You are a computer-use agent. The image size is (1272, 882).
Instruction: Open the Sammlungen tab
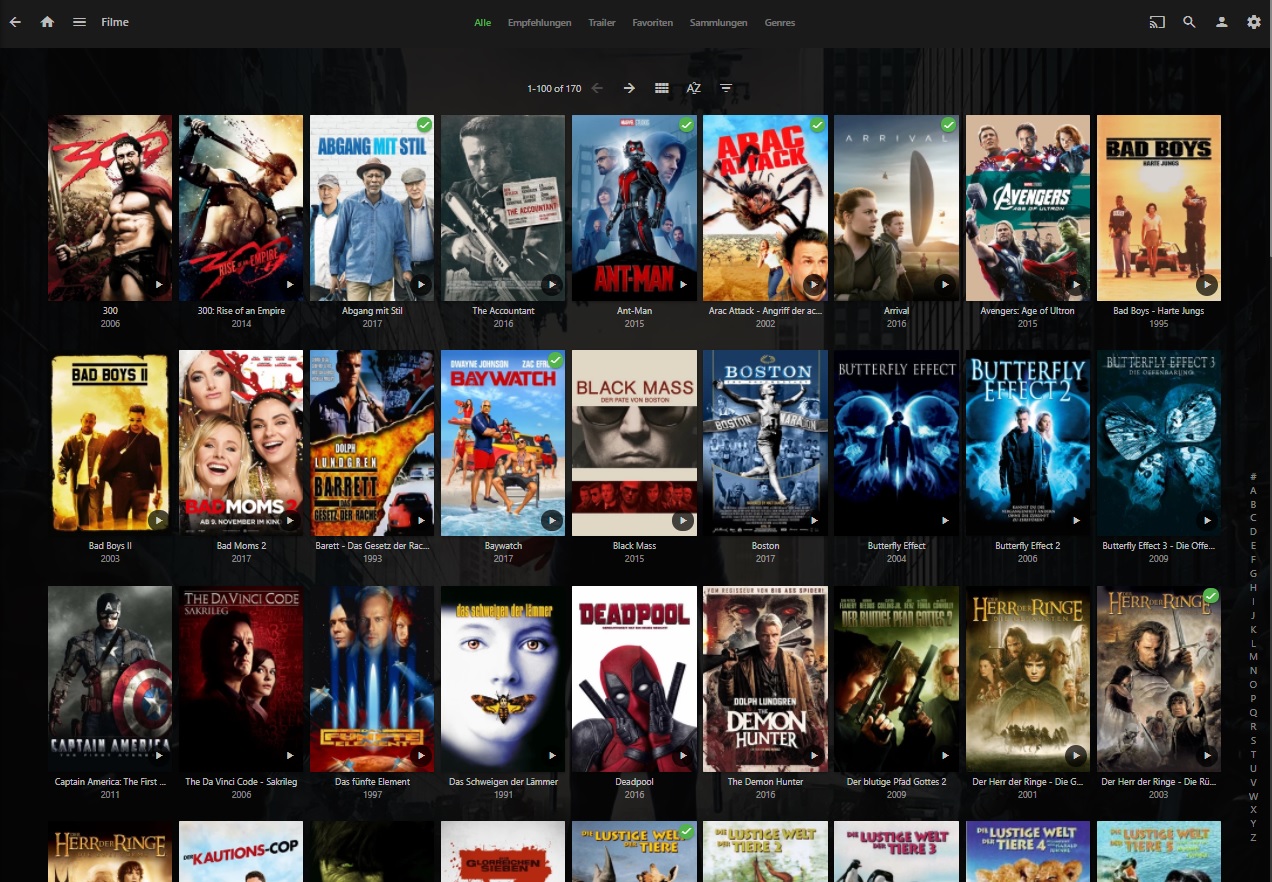coord(718,22)
